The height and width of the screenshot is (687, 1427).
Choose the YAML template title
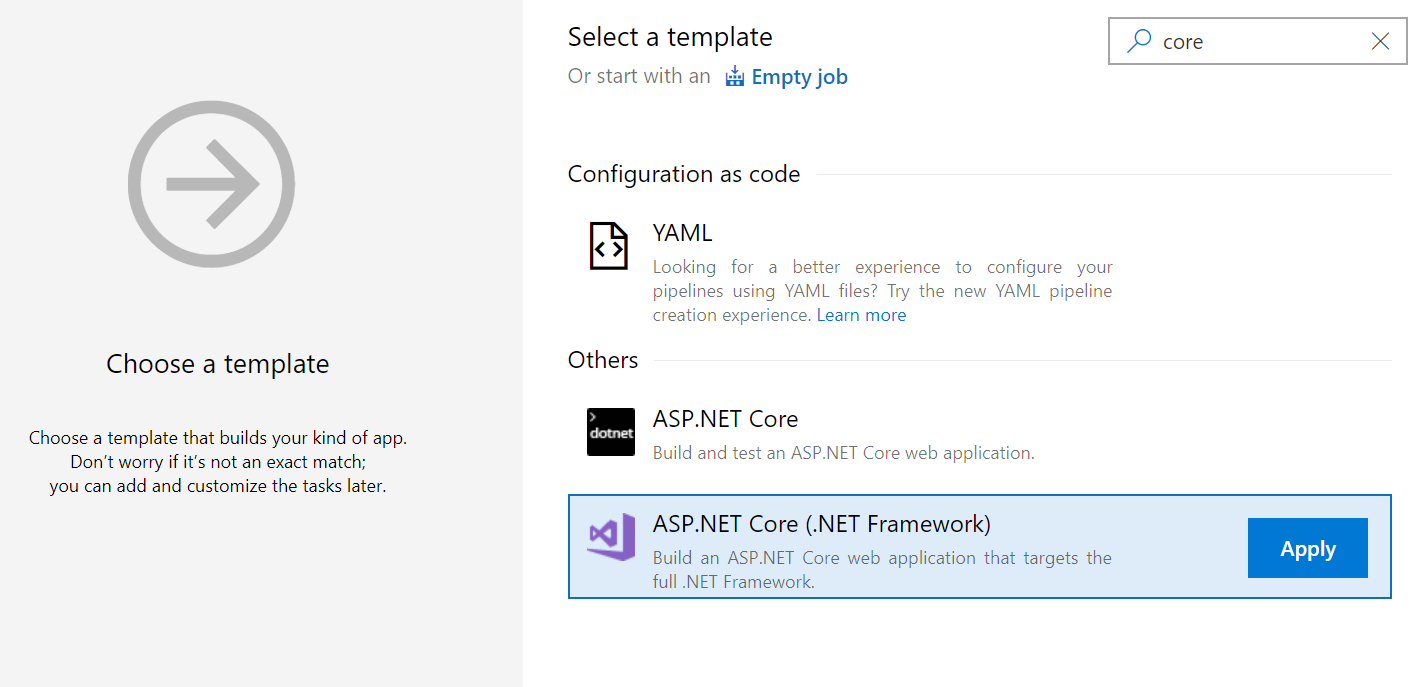682,233
